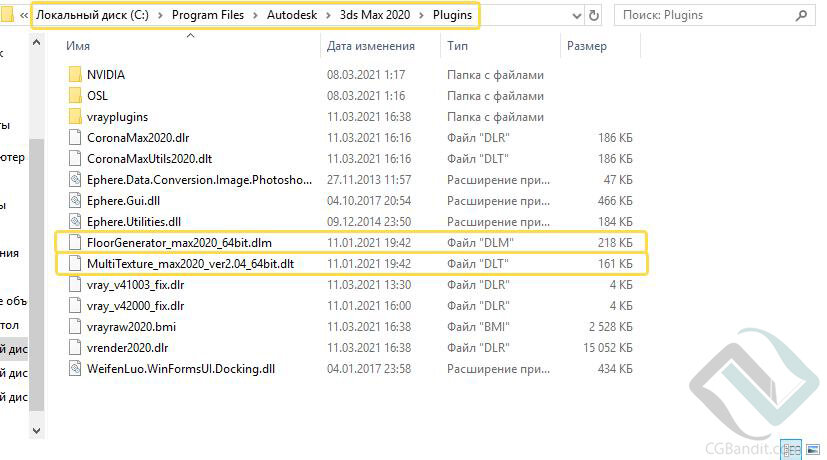
Task: Click the WeifenLuo.WinFormsUI.Docking.dll file icon
Action: click(x=75, y=369)
